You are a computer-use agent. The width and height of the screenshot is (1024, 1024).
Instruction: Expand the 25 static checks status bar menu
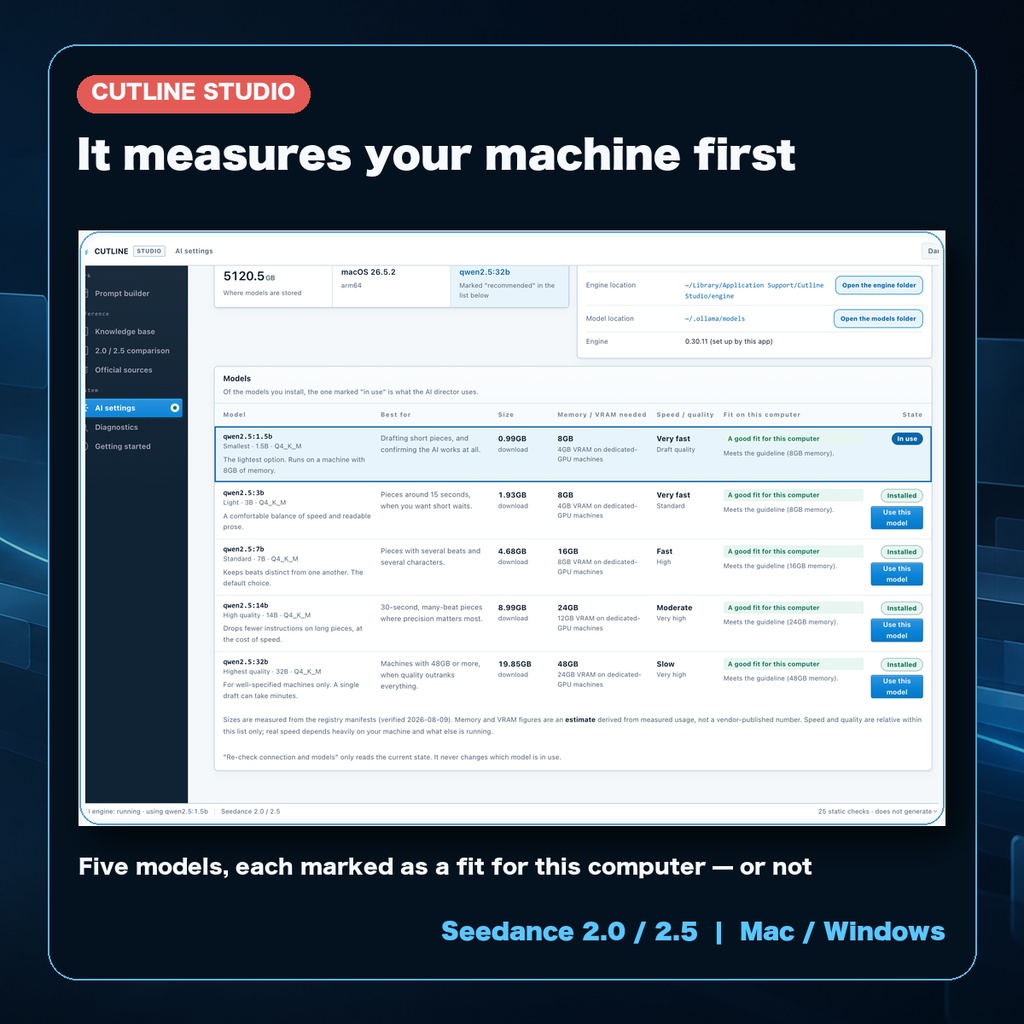(877, 811)
